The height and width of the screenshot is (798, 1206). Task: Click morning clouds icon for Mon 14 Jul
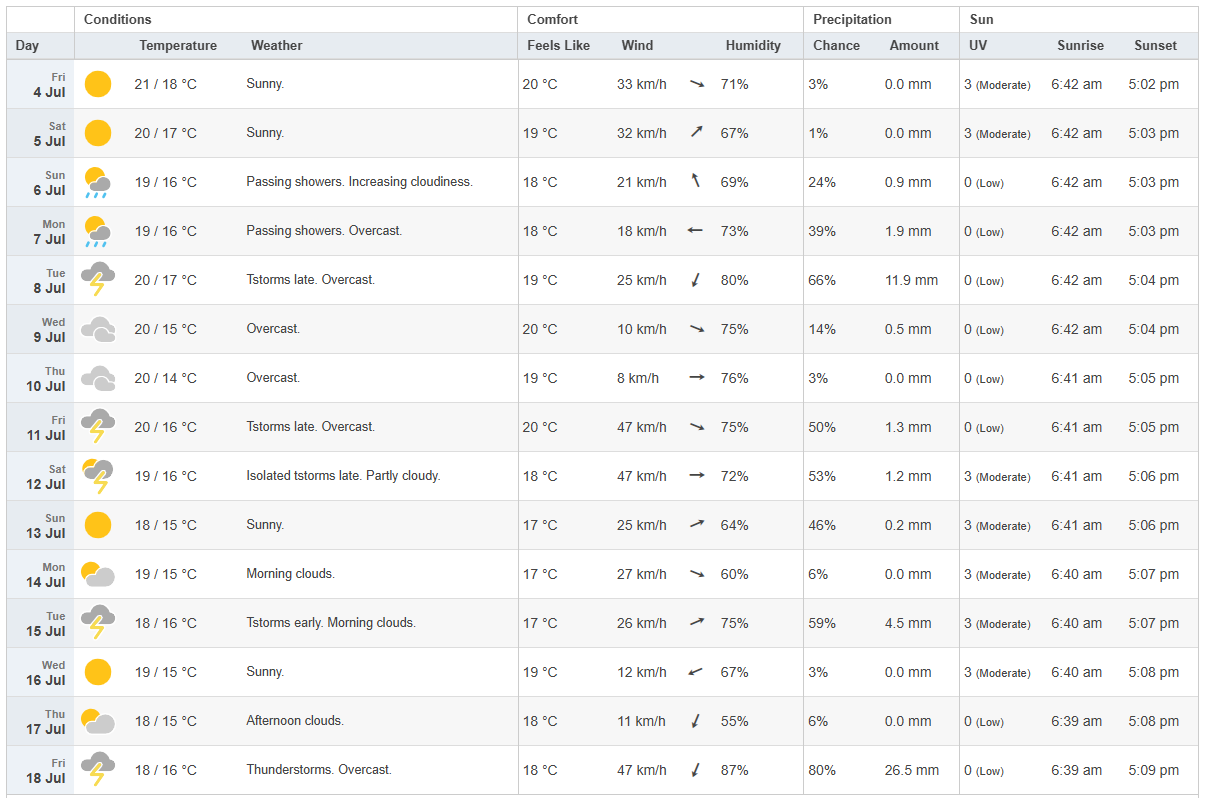click(x=98, y=574)
